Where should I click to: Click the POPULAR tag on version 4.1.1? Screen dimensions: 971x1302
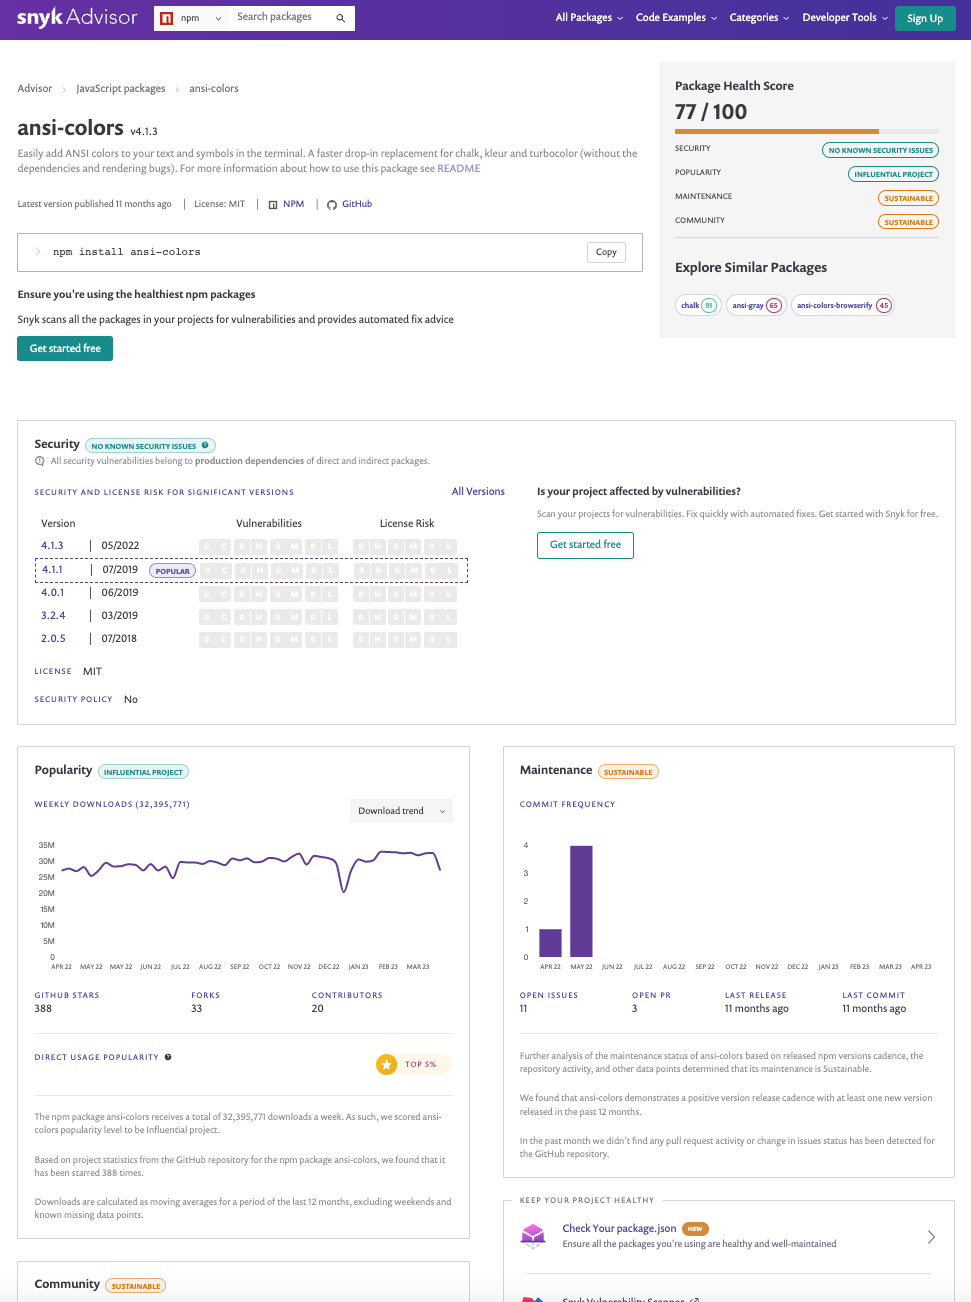172,571
